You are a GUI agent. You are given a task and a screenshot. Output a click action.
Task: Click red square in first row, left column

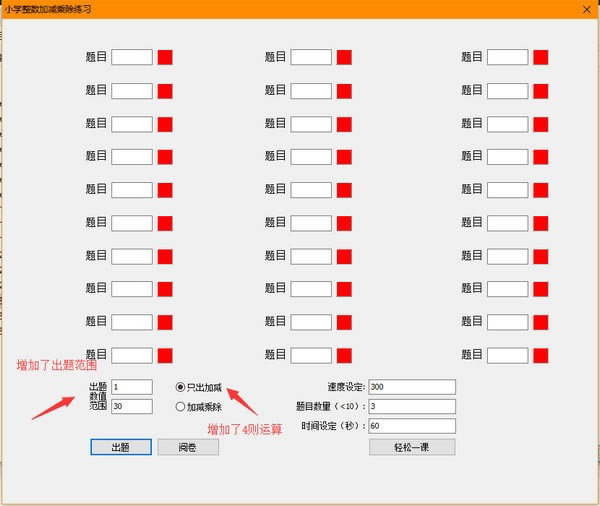pyautogui.click(x=165, y=57)
